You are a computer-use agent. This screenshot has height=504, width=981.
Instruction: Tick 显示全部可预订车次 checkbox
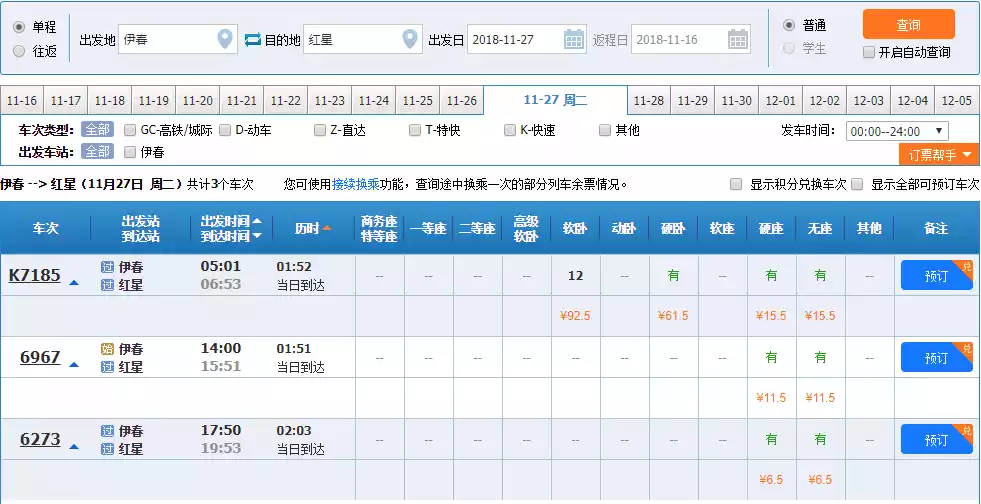pyautogui.click(x=857, y=184)
